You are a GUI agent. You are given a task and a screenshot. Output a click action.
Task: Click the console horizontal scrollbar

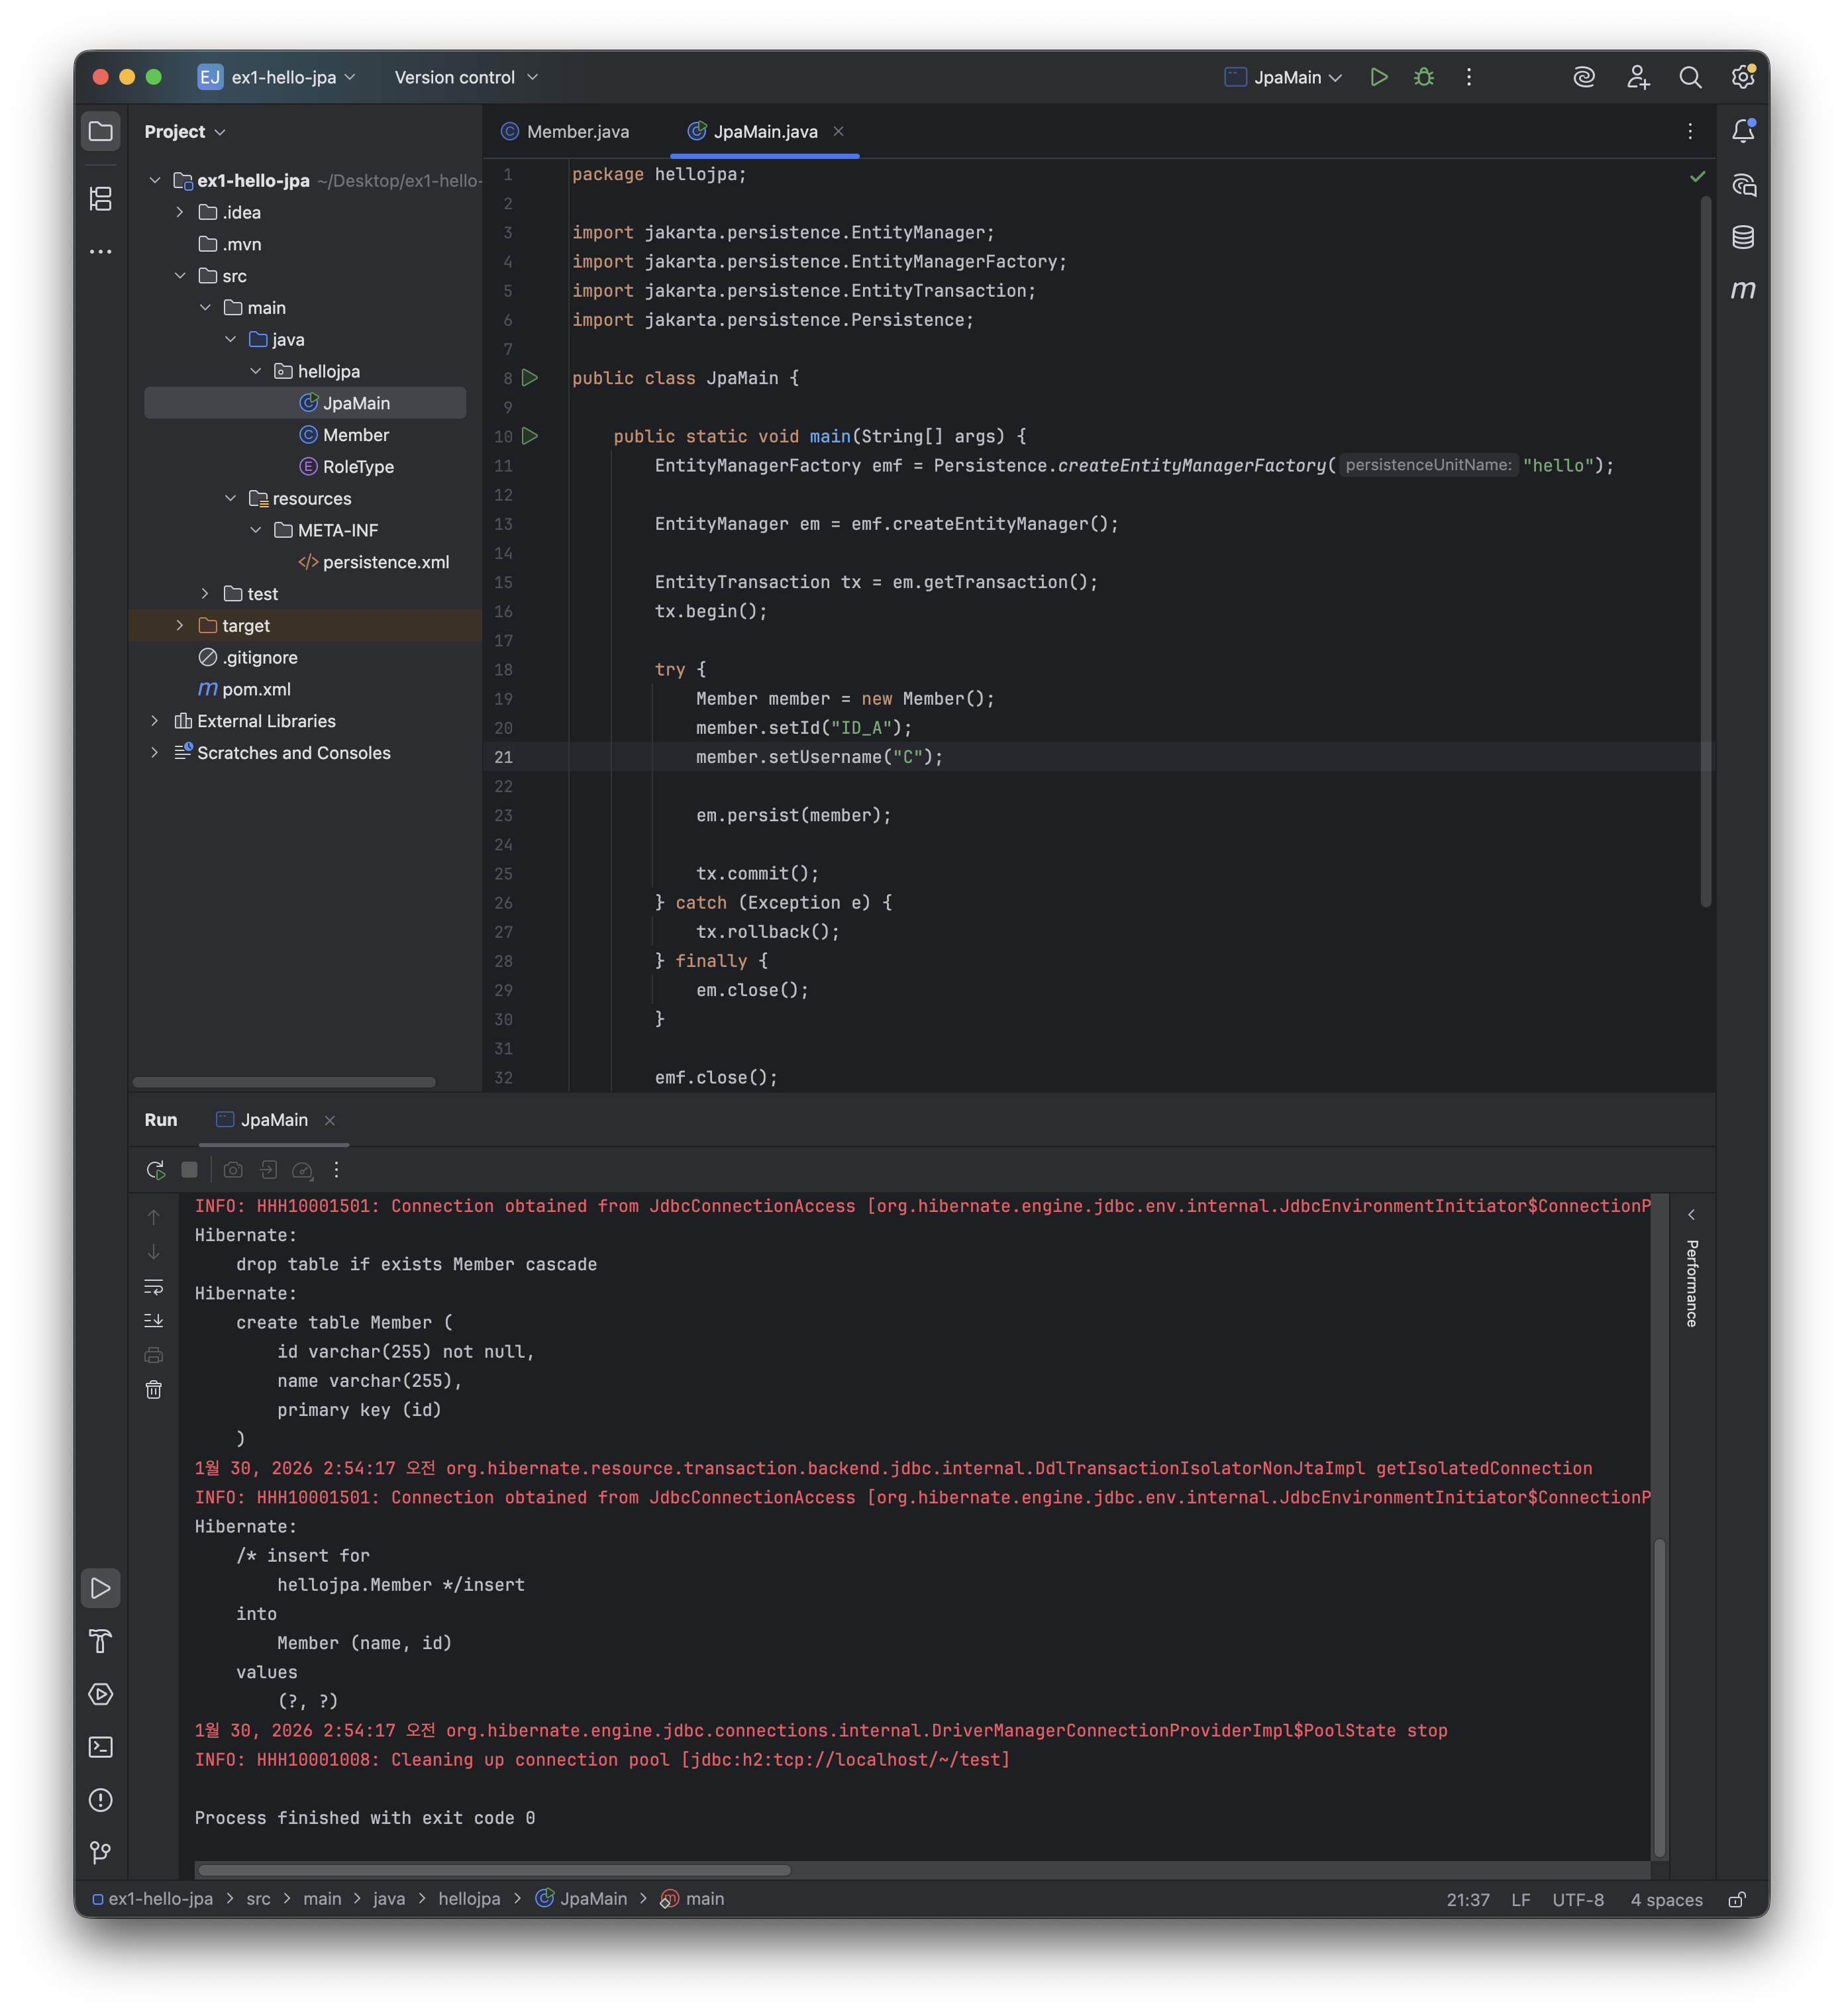[x=494, y=1870]
